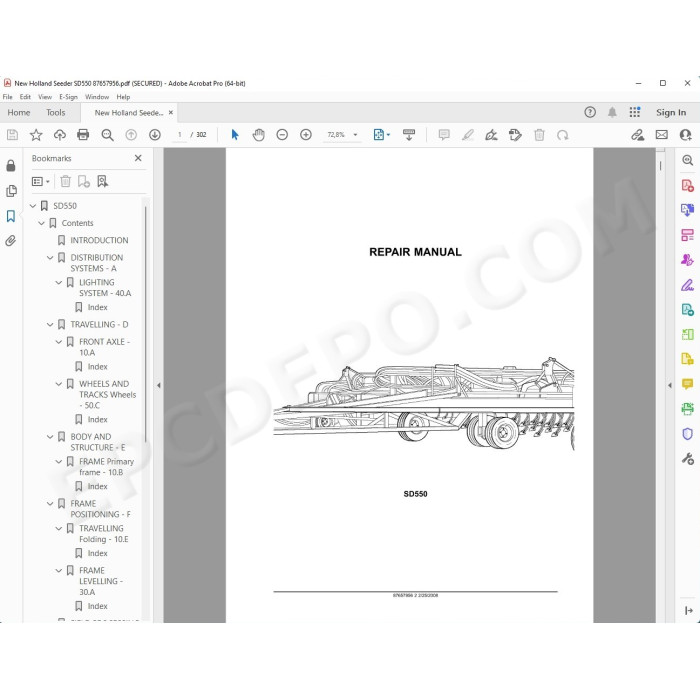Click the draw/sign pen tool
The image size is (700, 700).
[x=491, y=135]
